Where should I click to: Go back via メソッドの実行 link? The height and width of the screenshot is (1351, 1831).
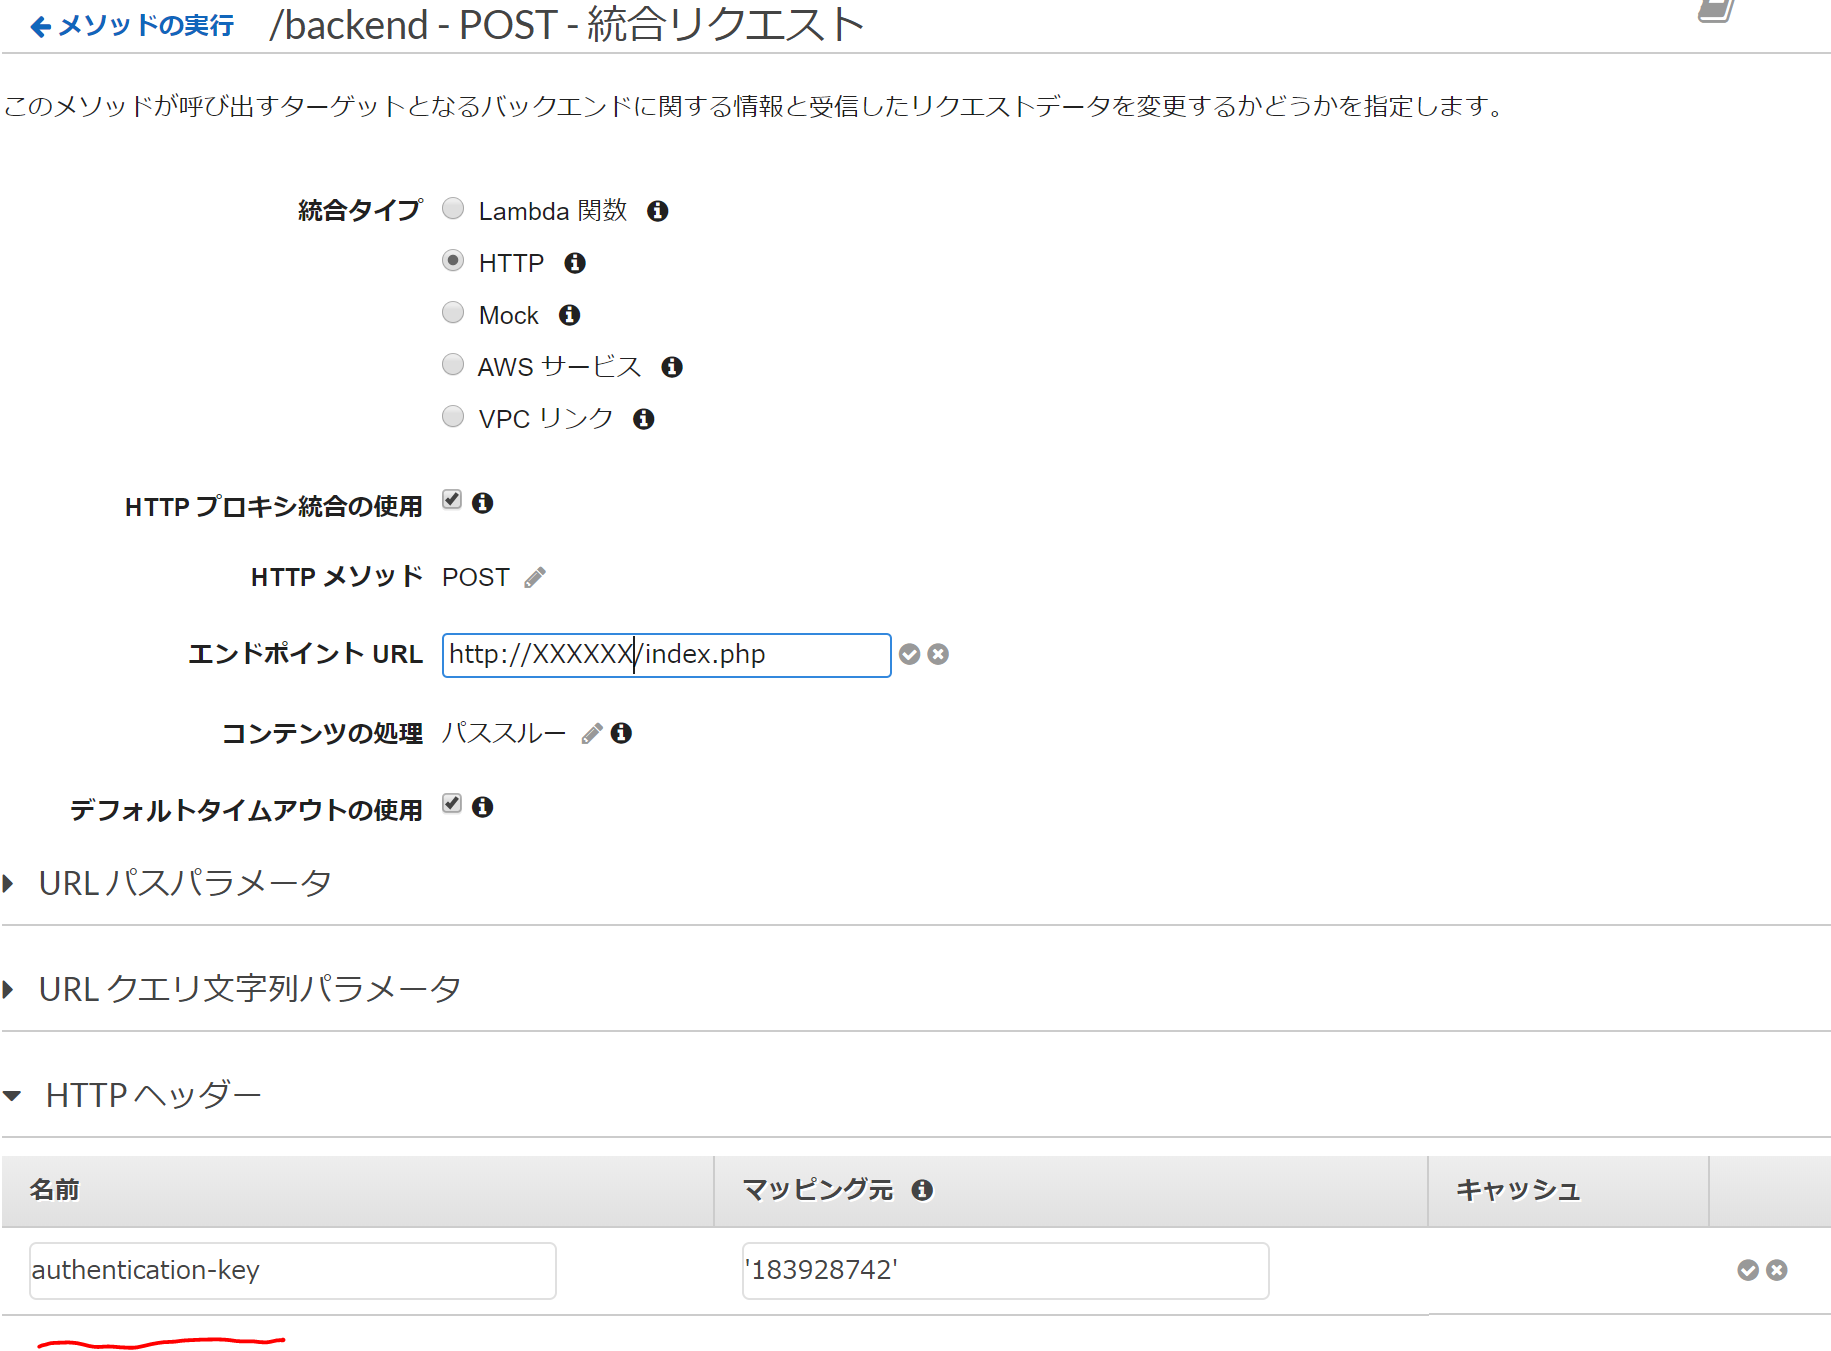[132, 26]
